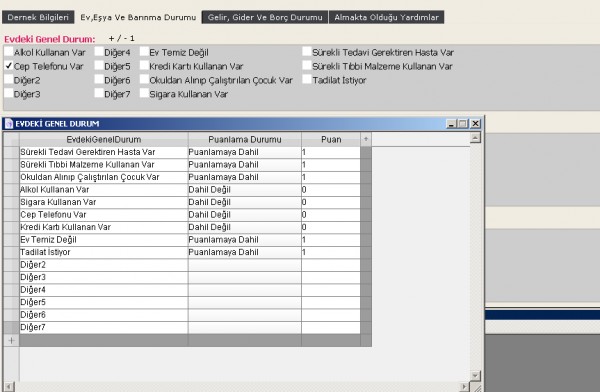This screenshot has height=392, width=600.
Task: Check the Diğer7 checkbox
Action: [99, 93]
